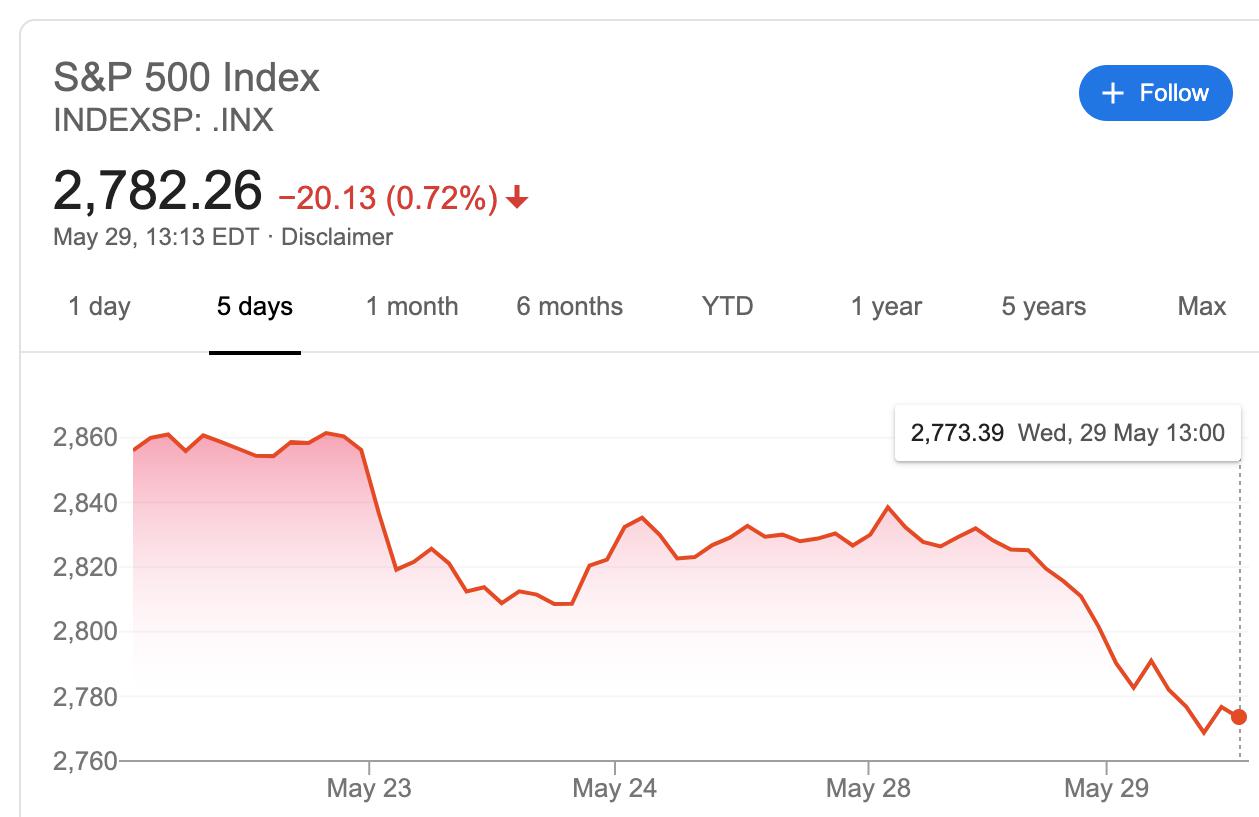This screenshot has width=1259, height=817.
Task: Switch to the 1 day tab
Action: pyautogui.click(x=99, y=306)
